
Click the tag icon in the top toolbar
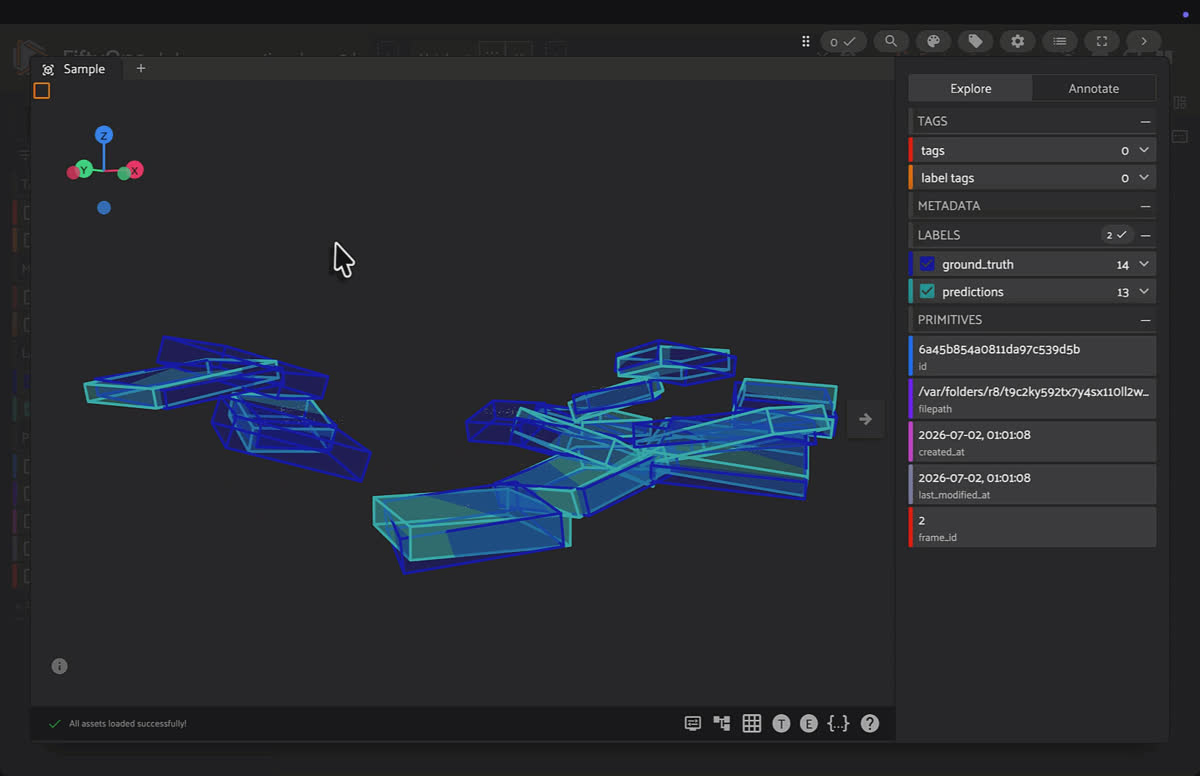point(975,41)
